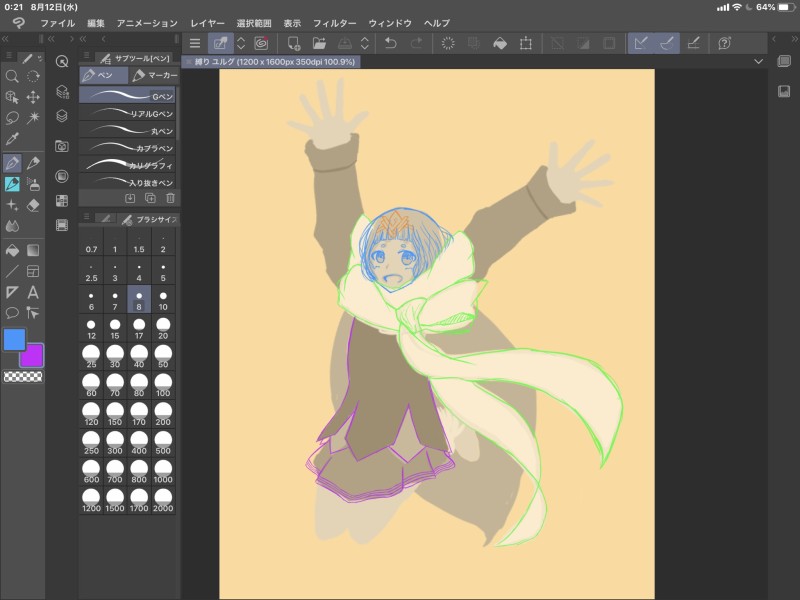Viewport: 800px width, 600px height.
Task: Click the Open file folder icon
Action: point(319,43)
